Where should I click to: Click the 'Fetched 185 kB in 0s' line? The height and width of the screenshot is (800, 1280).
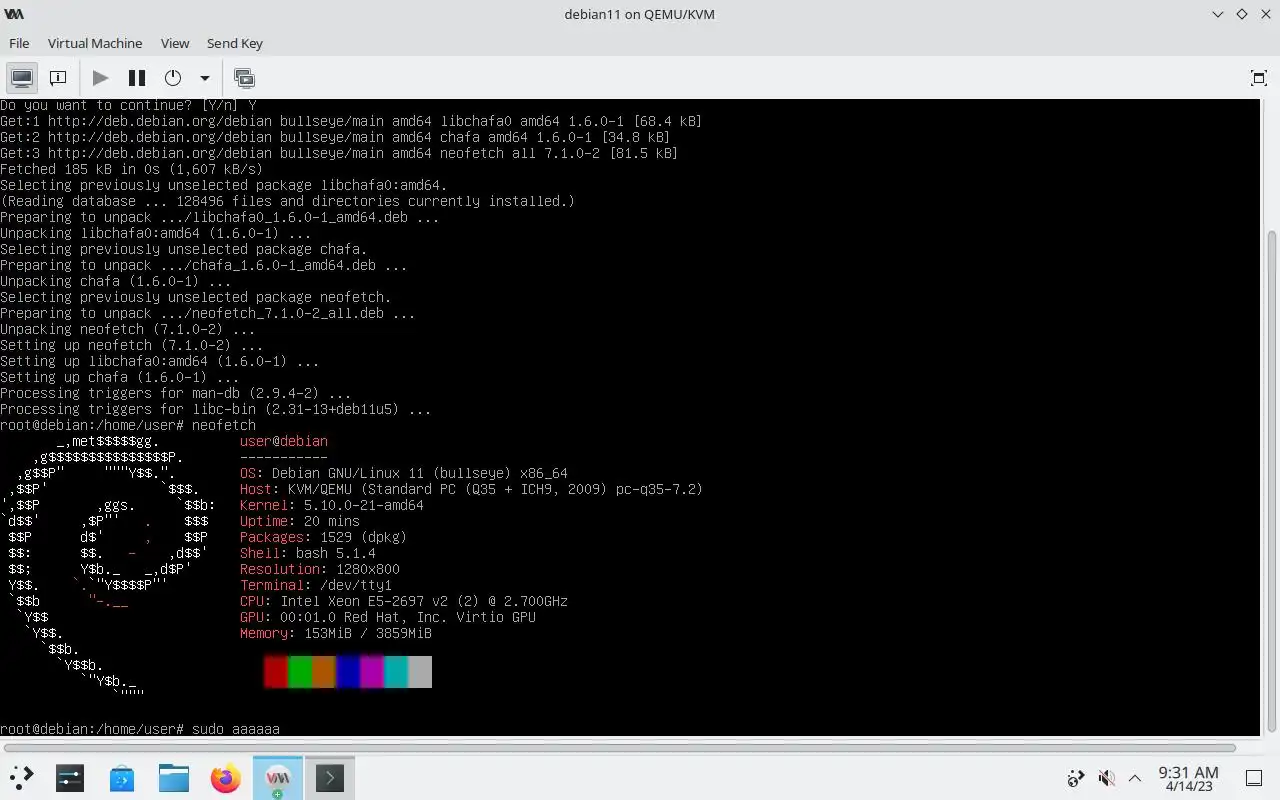pos(132,169)
